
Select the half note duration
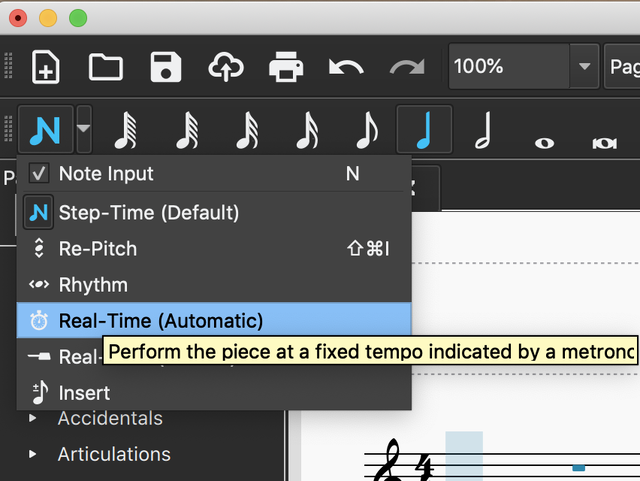tap(483, 130)
